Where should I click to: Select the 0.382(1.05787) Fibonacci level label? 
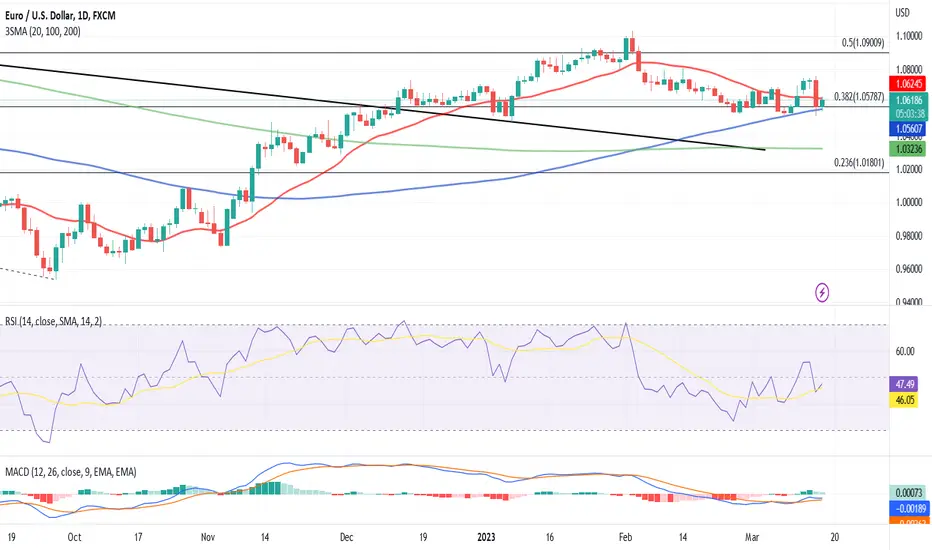point(859,96)
